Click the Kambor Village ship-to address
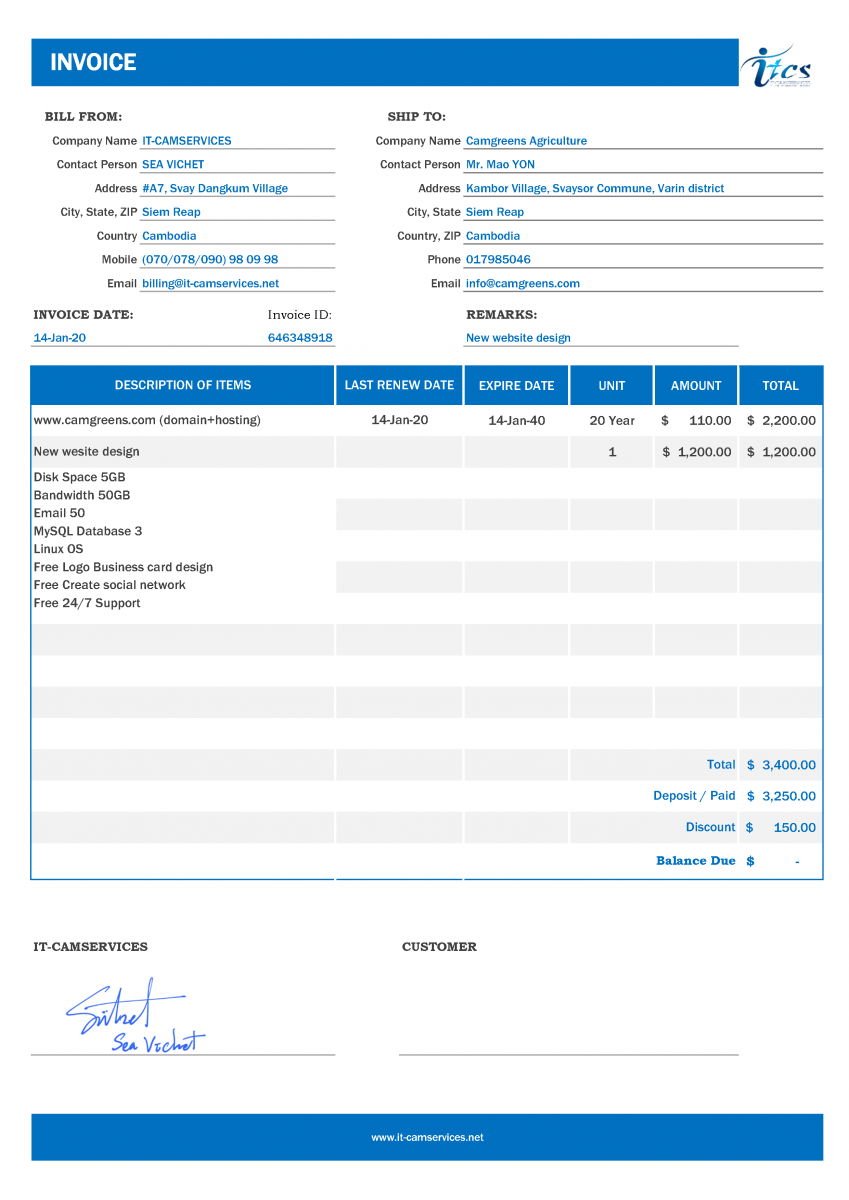849x1200 pixels. pyautogui.click(x=595, y=188)
